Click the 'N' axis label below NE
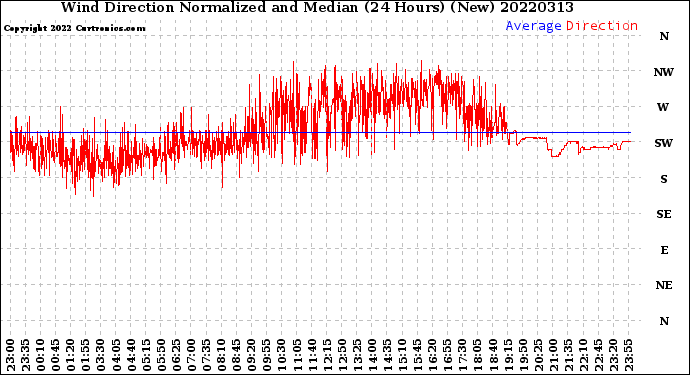Screen dimensions: 690x375 [x=664, y=321]
